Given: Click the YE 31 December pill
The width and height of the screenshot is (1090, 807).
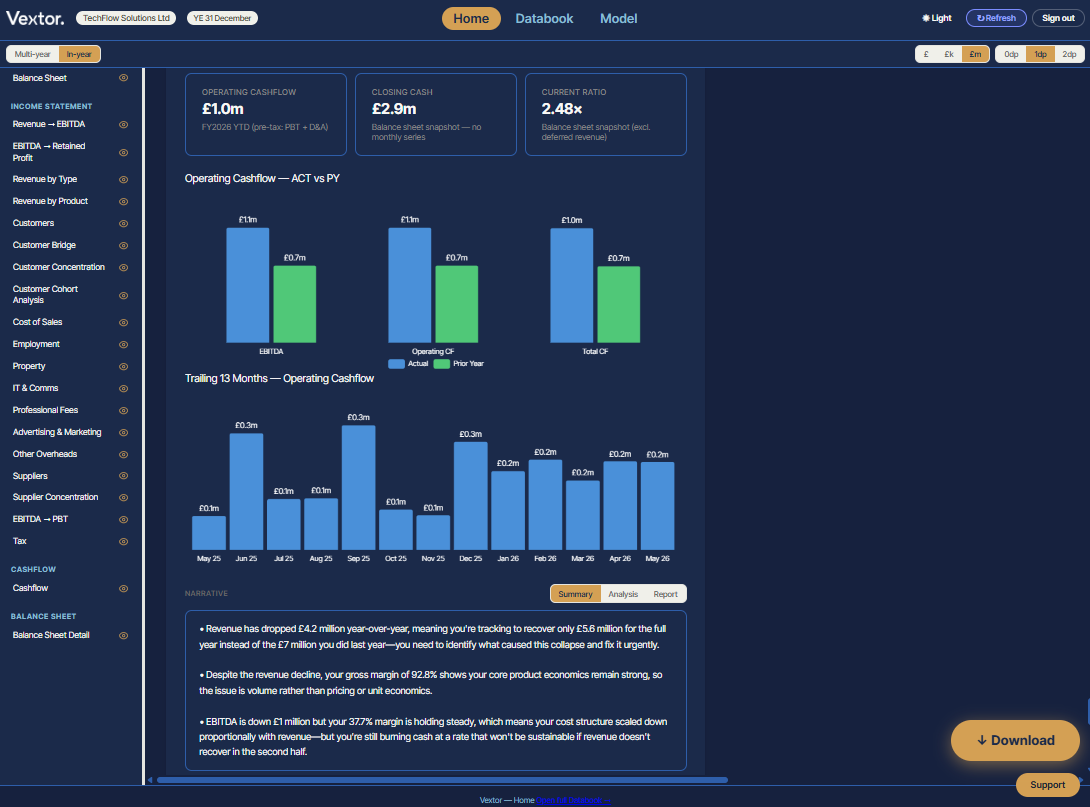Looking at the screenshot, I should (x=222, y=18).
